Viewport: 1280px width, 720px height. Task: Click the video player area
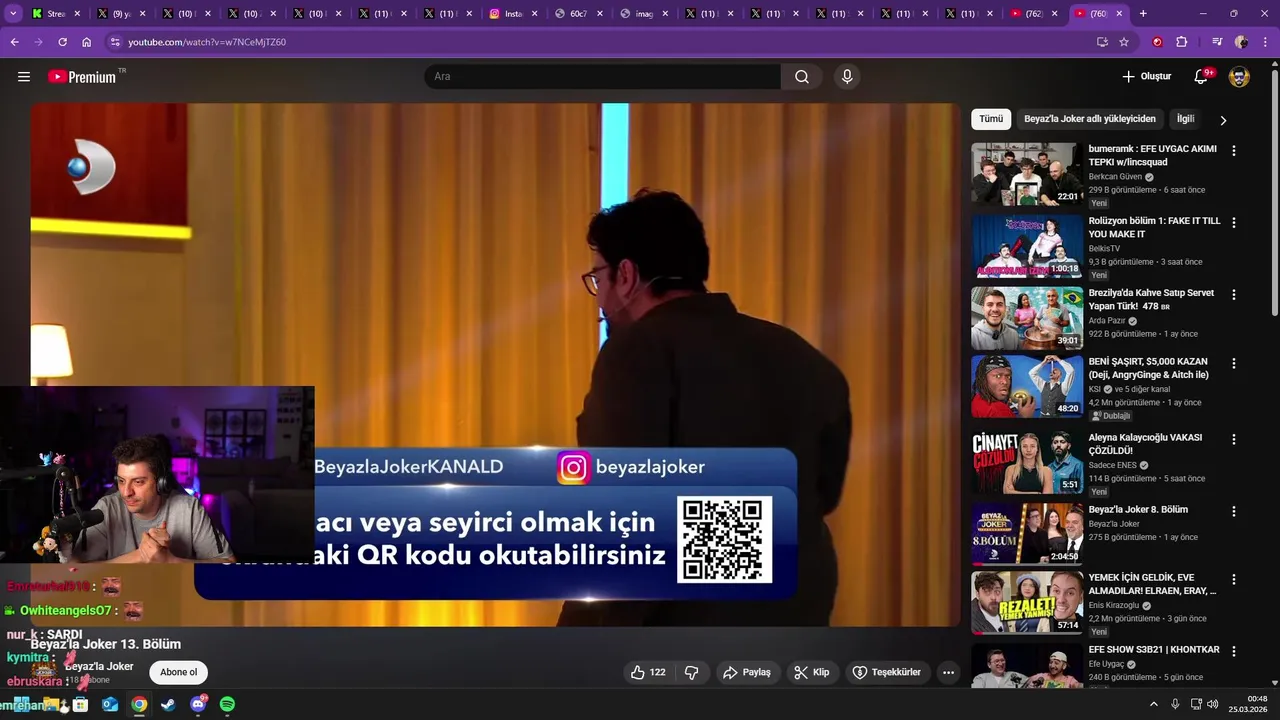(x=495, y=364)
